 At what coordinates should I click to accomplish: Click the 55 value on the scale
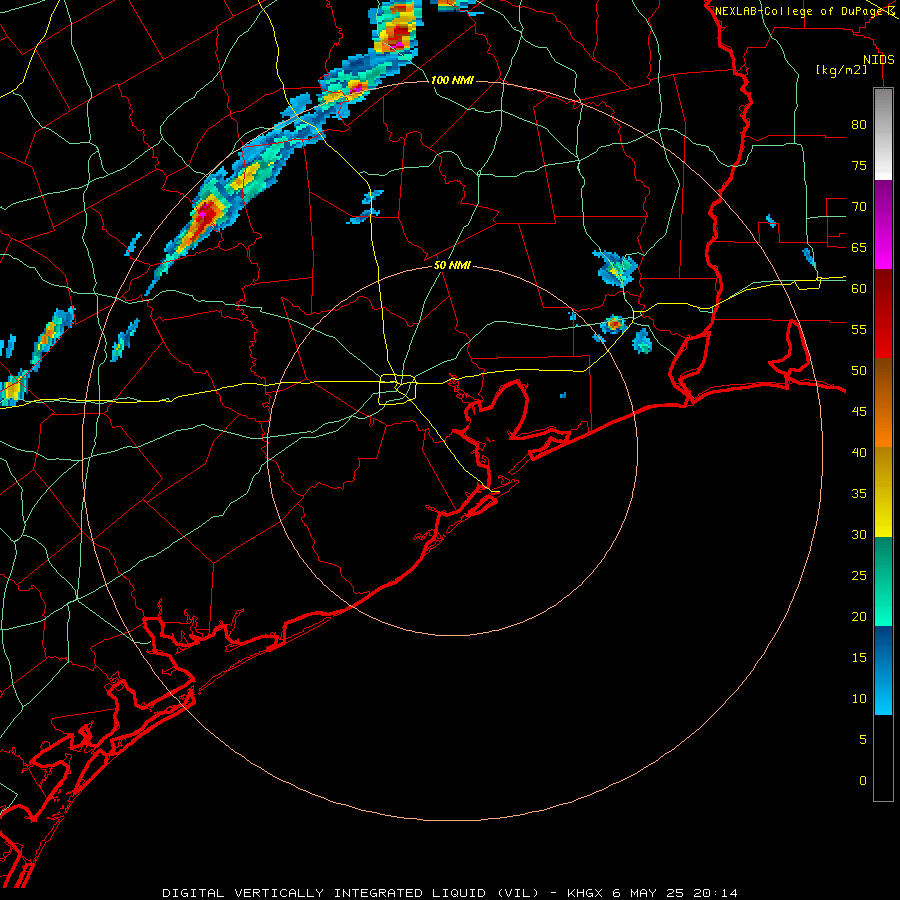point(859,329)
